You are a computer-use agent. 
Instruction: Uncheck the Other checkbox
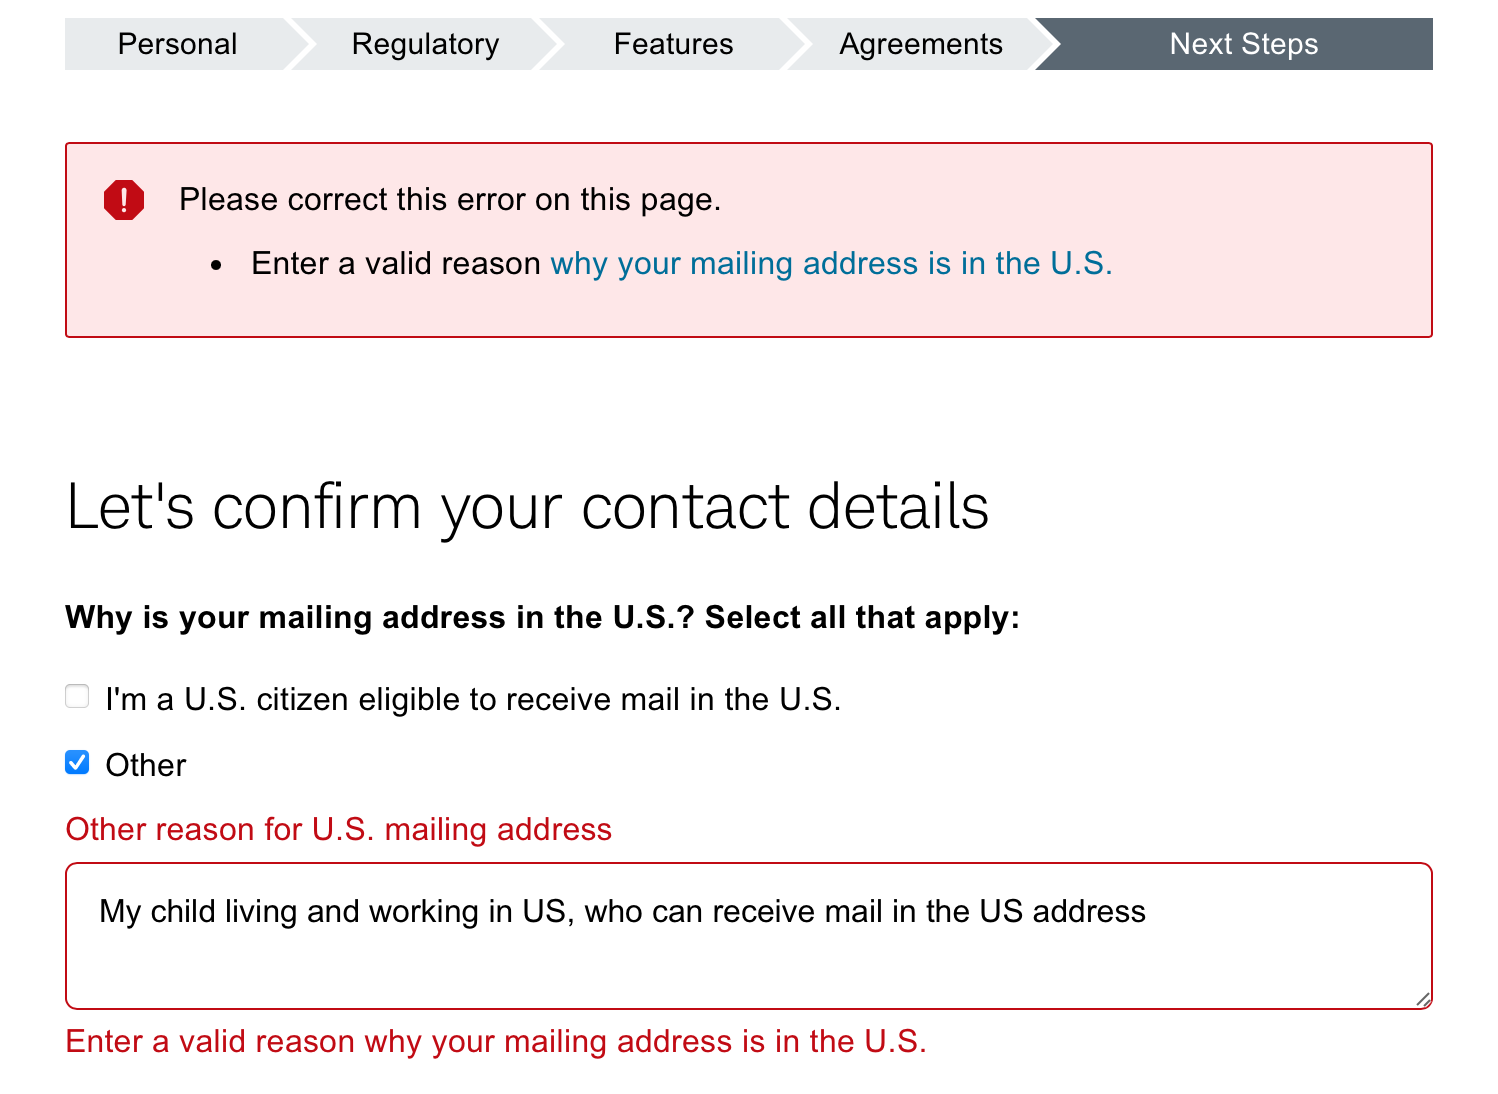pos(77,763)
